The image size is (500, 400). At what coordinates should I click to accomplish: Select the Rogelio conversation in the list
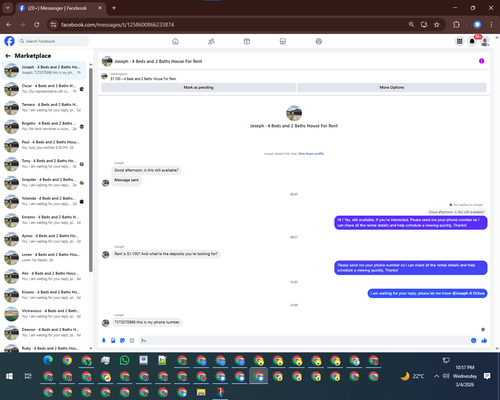click(x=44, y=126)
